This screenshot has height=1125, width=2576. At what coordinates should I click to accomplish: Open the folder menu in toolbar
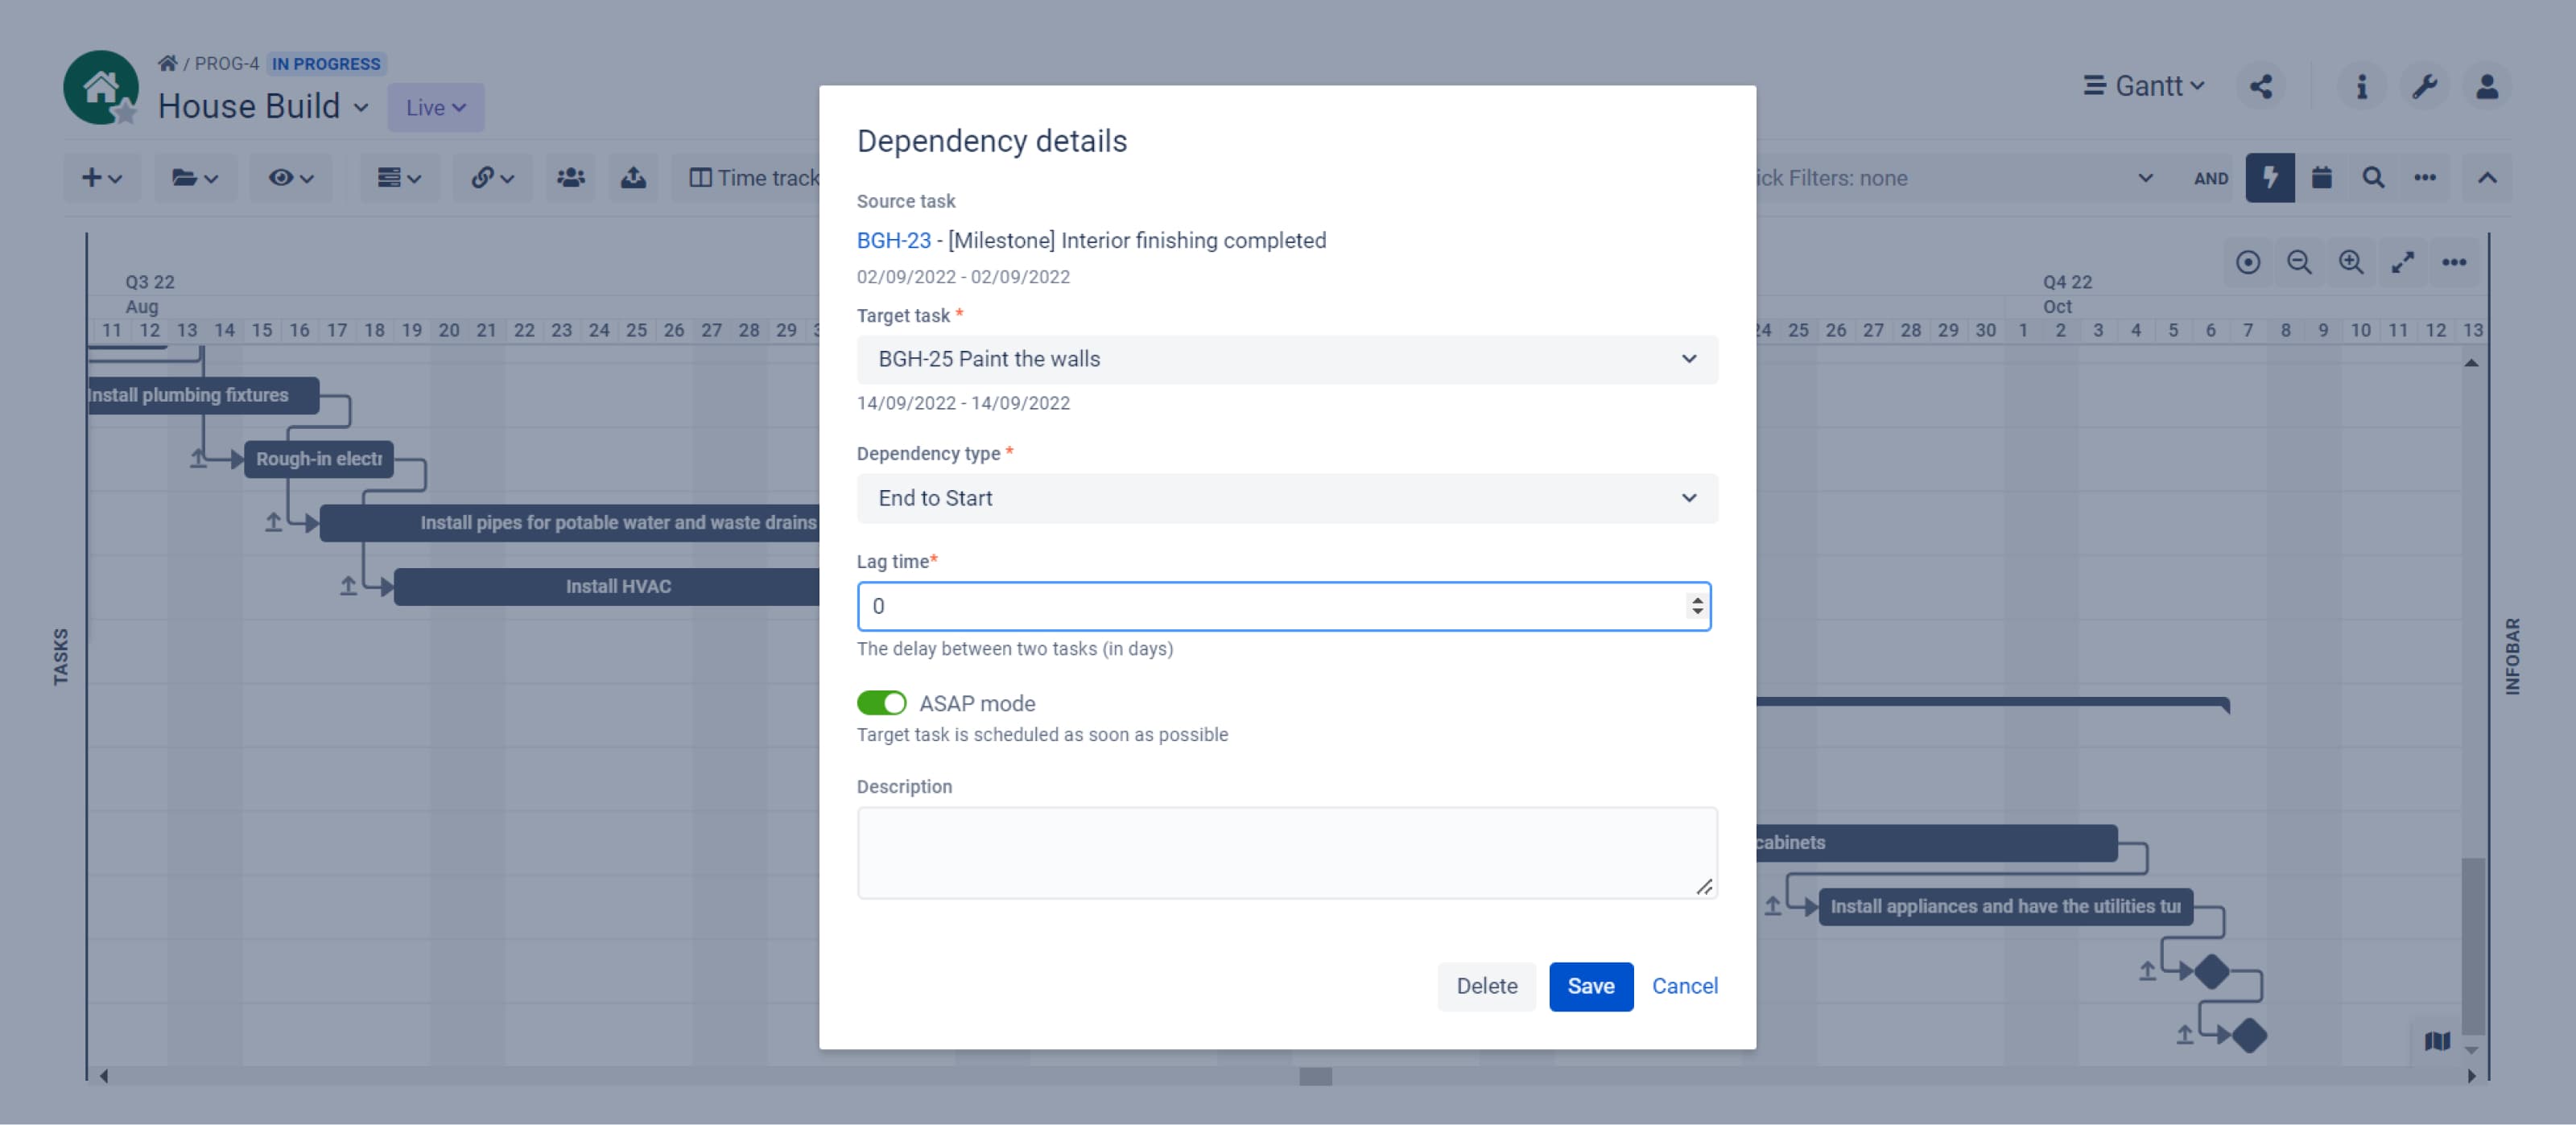pos(195,178)
